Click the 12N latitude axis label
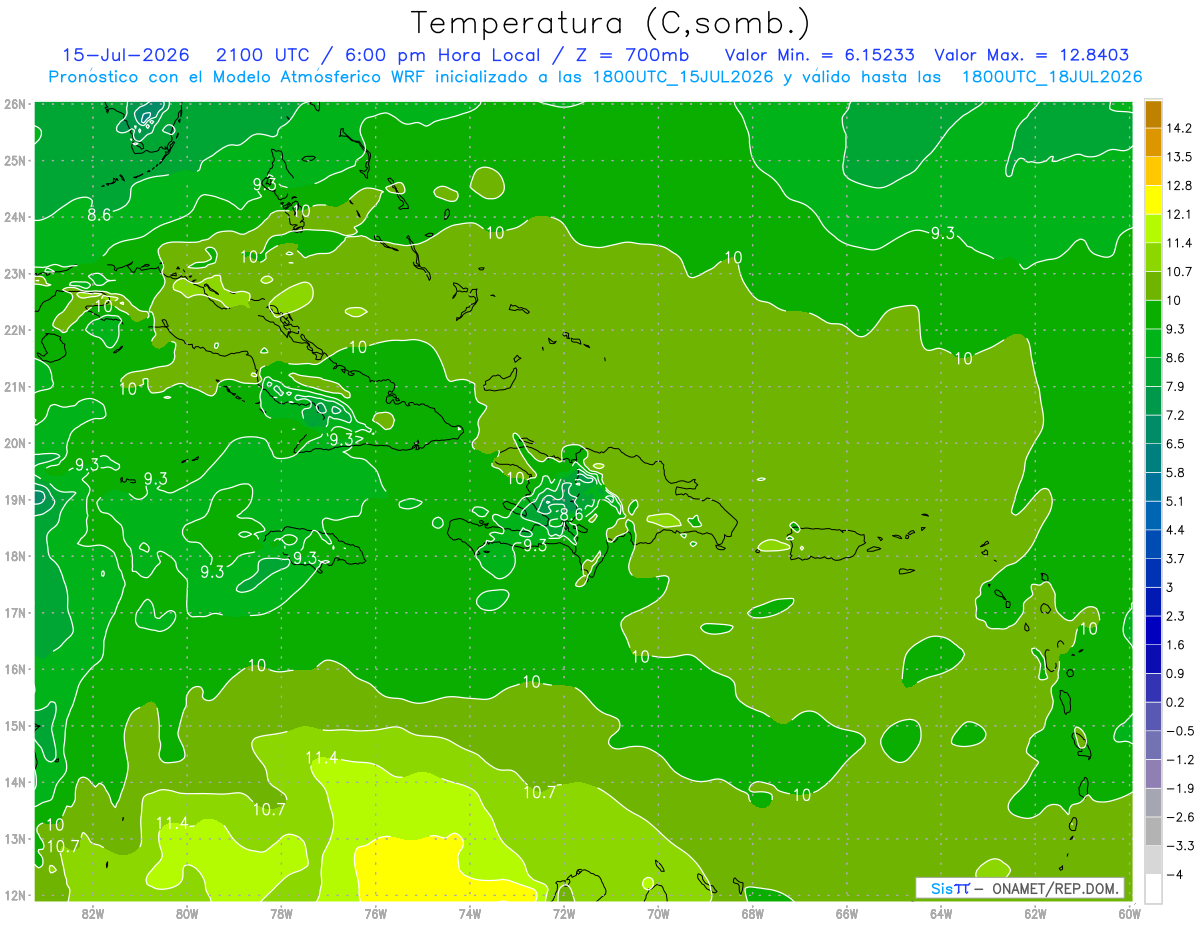Screen dimensions: 1200x927 pyautogui.click(x=15, y=895)
